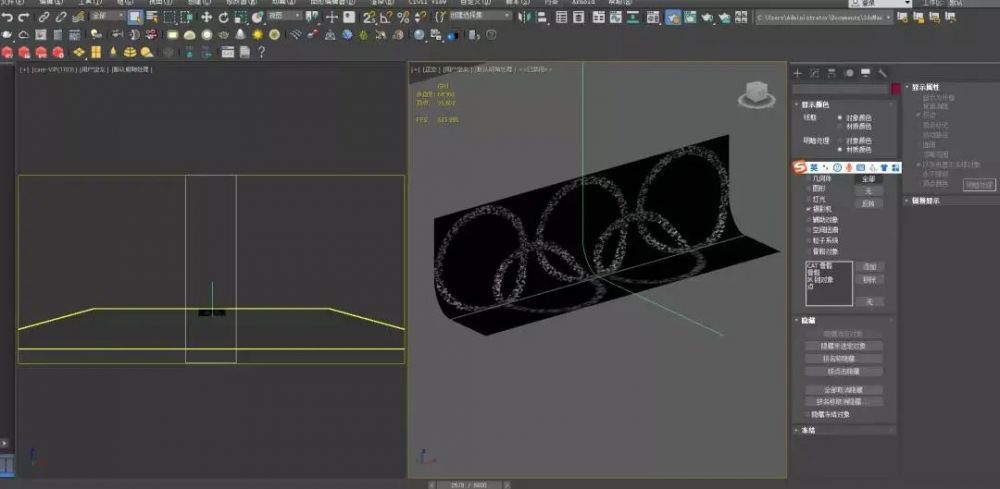Click the Sogou microphone voice input icon
The image size is (1000, 489).
(x=849, y=168)
